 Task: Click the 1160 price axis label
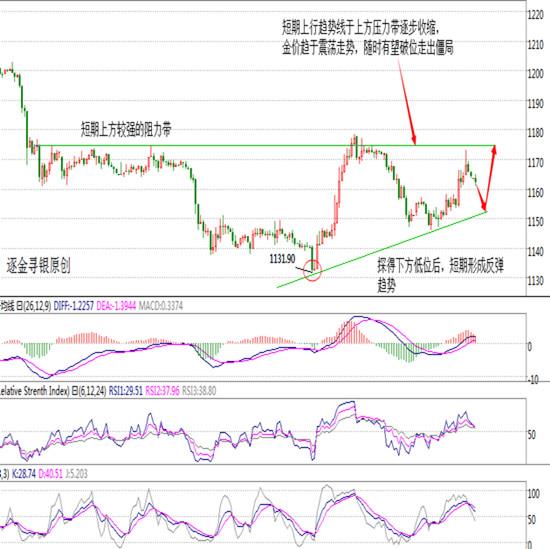536,192
